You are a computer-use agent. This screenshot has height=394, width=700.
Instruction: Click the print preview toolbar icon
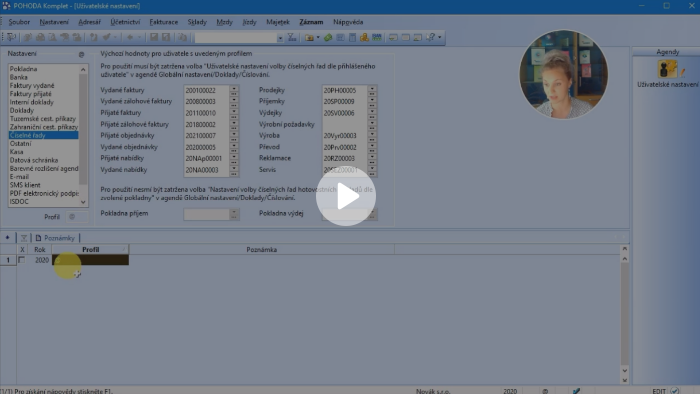tap(52, 37)
